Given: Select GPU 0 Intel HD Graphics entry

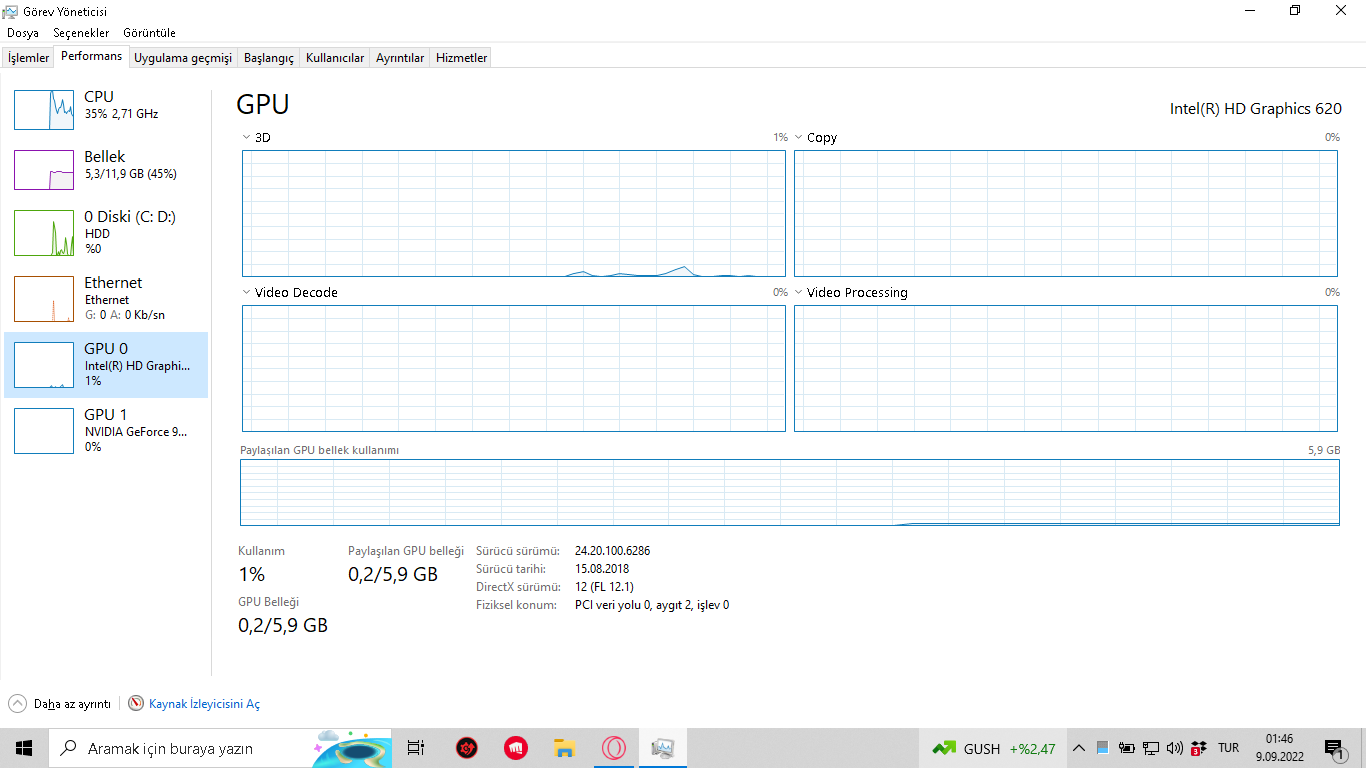Looking at the screenshot, I should click(x=106, y=365).
